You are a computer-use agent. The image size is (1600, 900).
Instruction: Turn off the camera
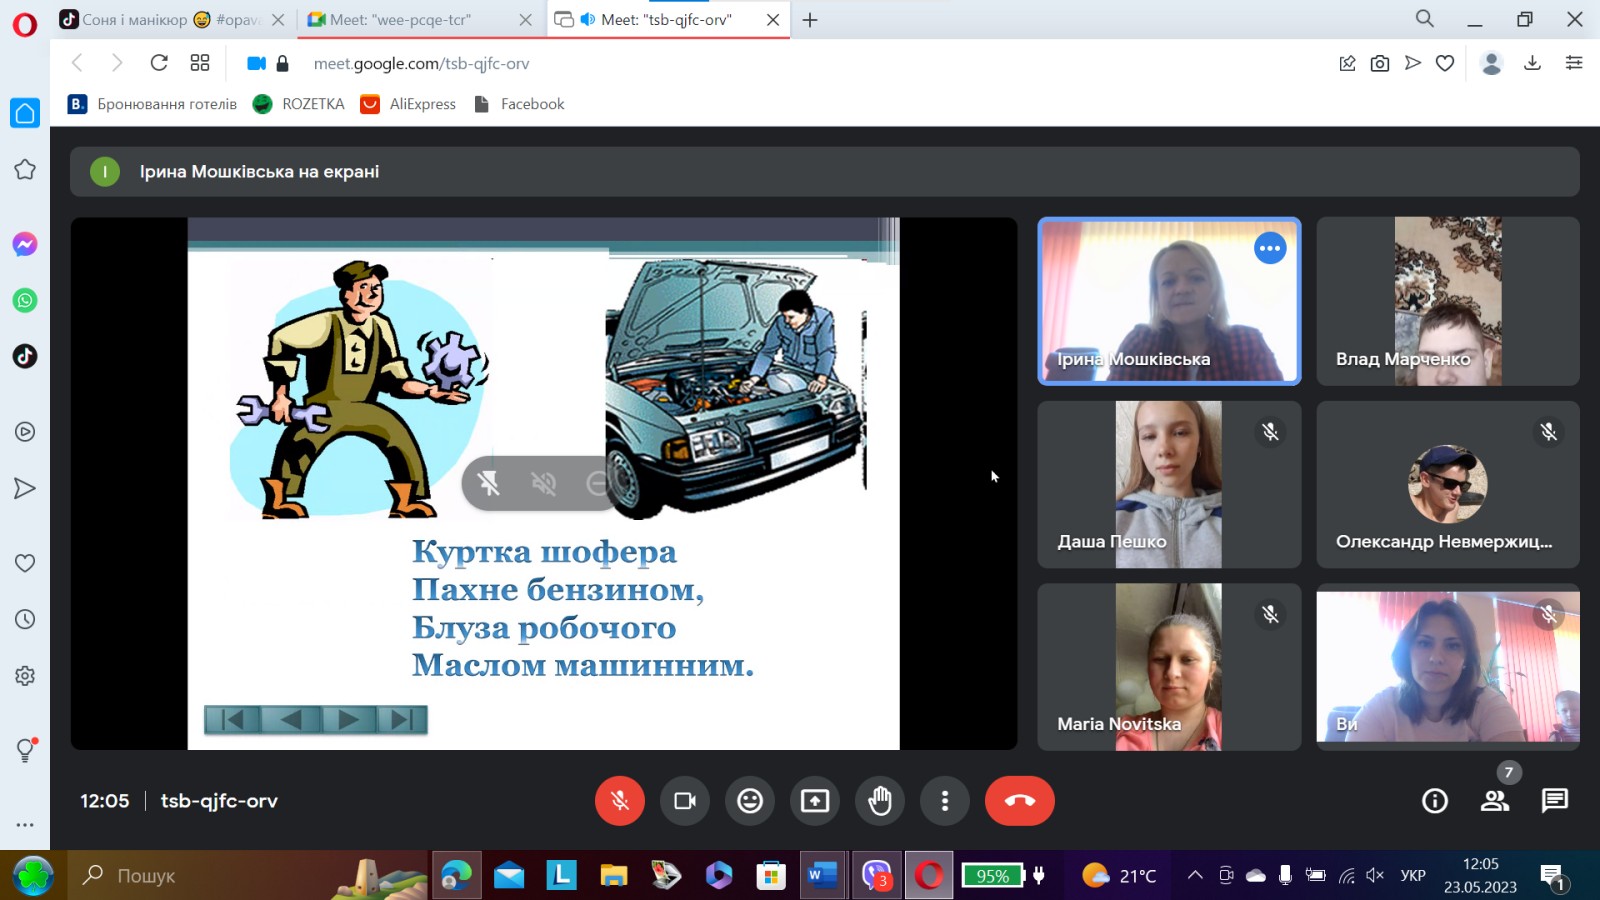[684, 801]
